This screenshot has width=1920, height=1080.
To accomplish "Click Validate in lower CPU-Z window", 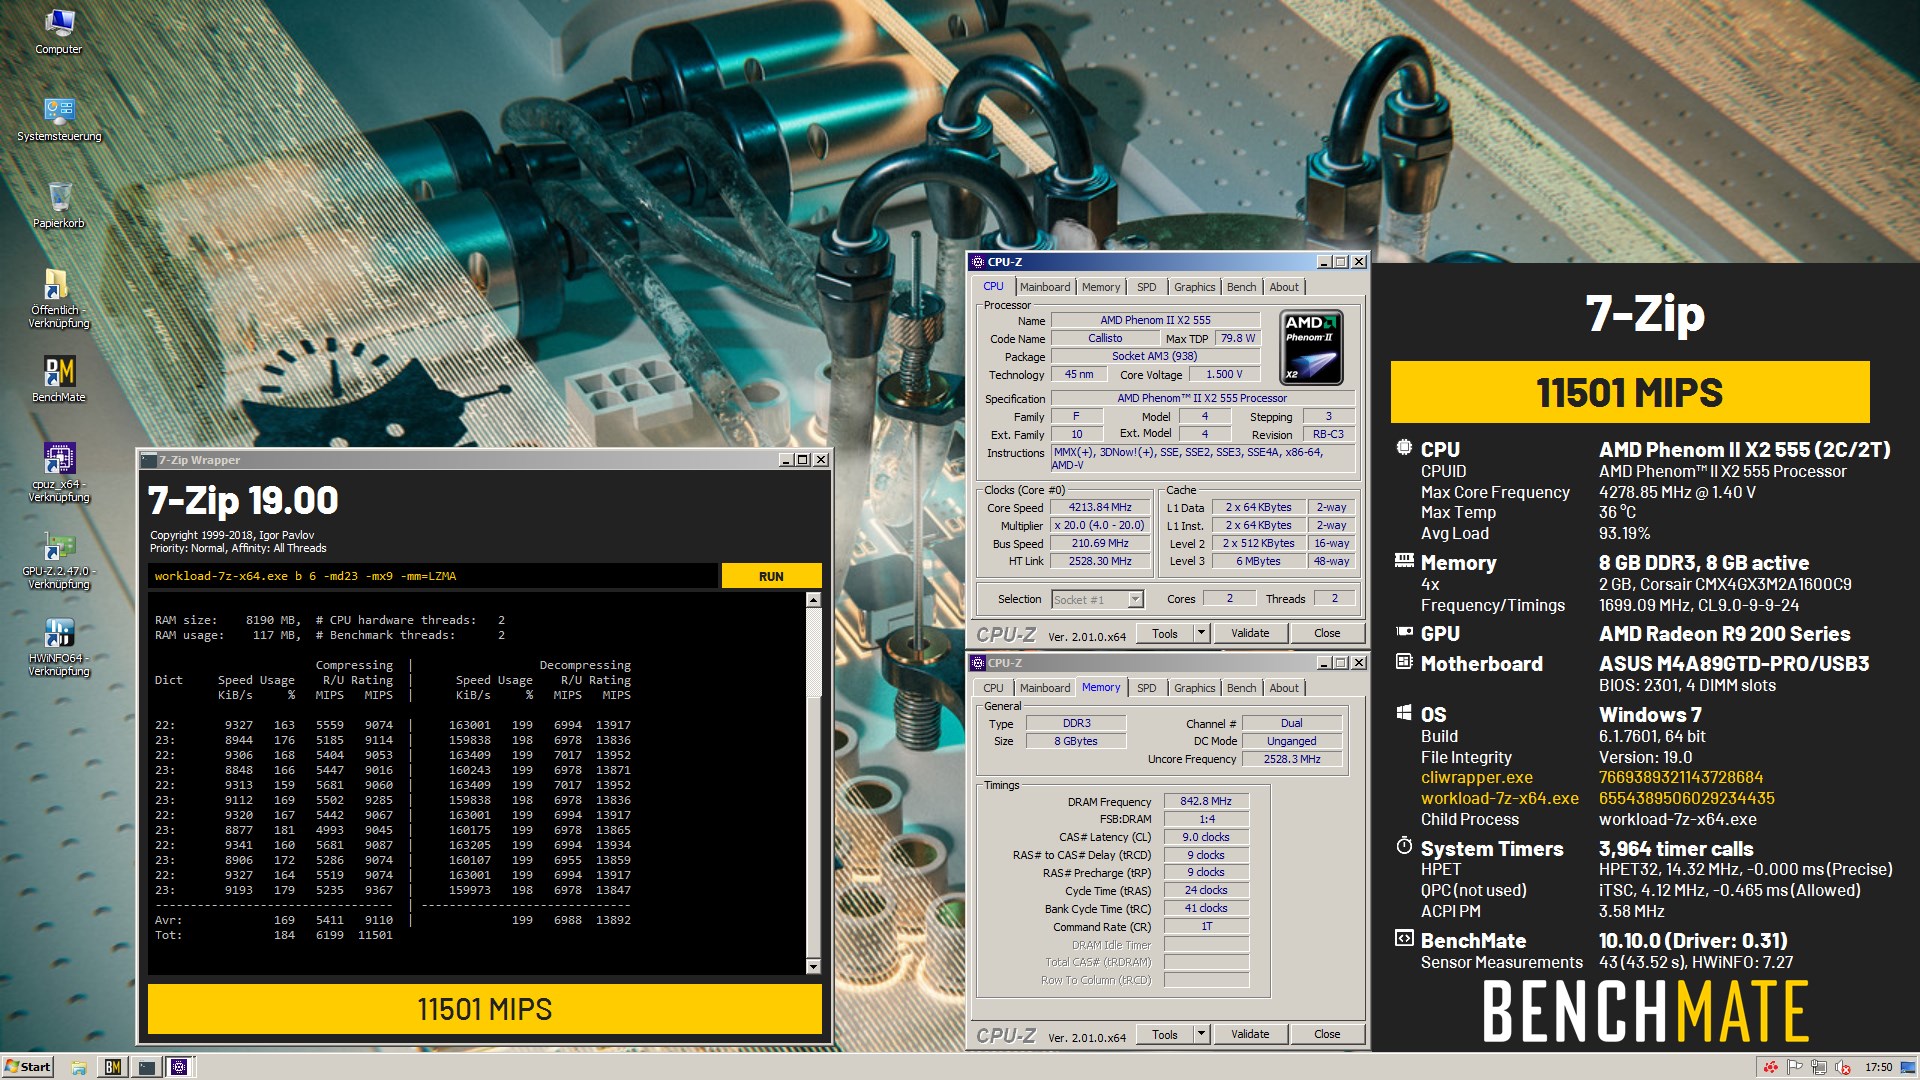I will [1250, 1034].
